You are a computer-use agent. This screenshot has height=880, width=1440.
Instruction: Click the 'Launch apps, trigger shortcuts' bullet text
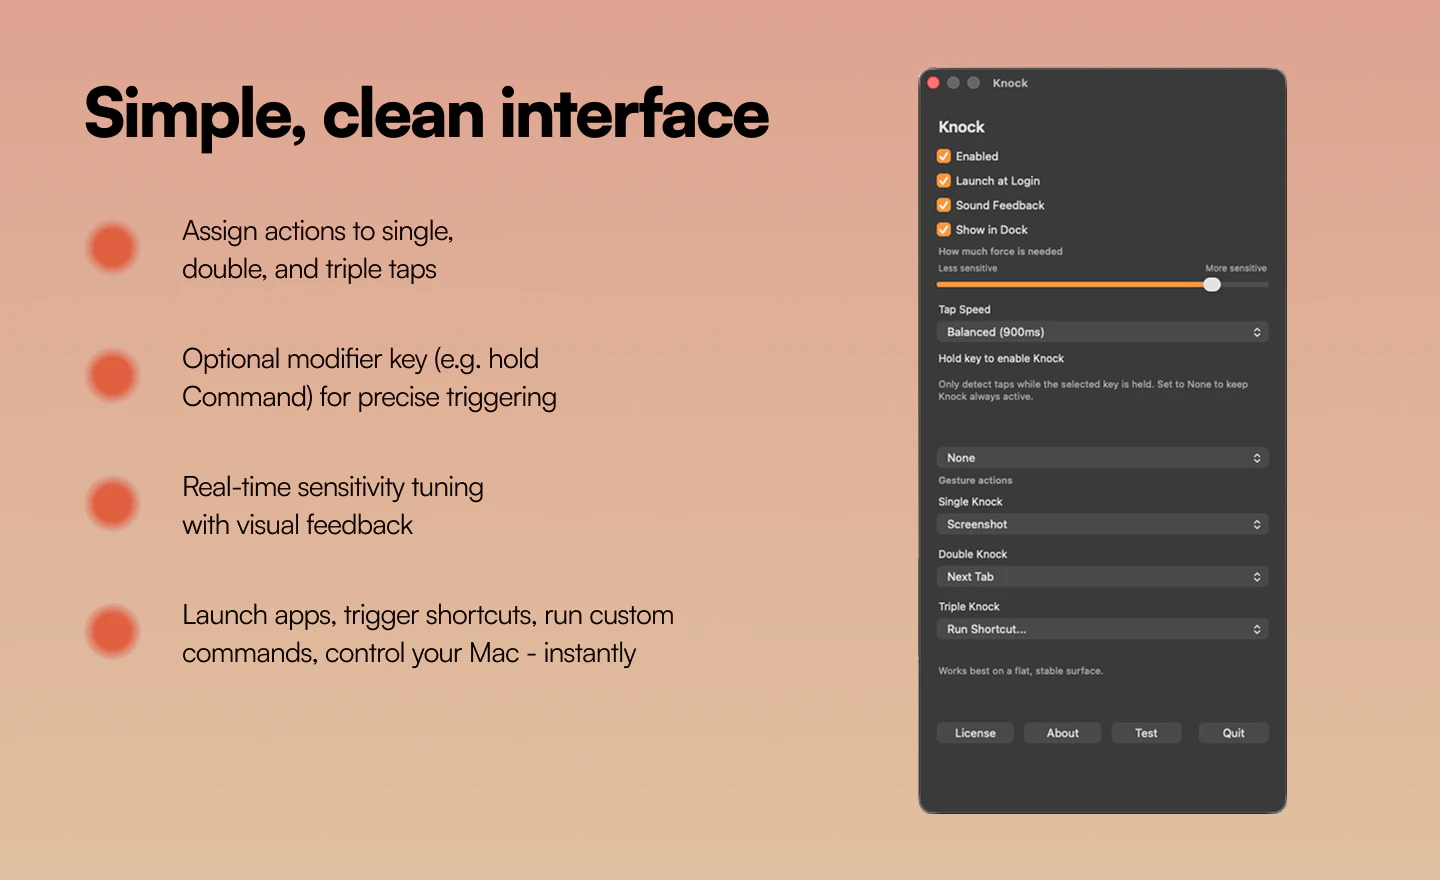(428, 634)
